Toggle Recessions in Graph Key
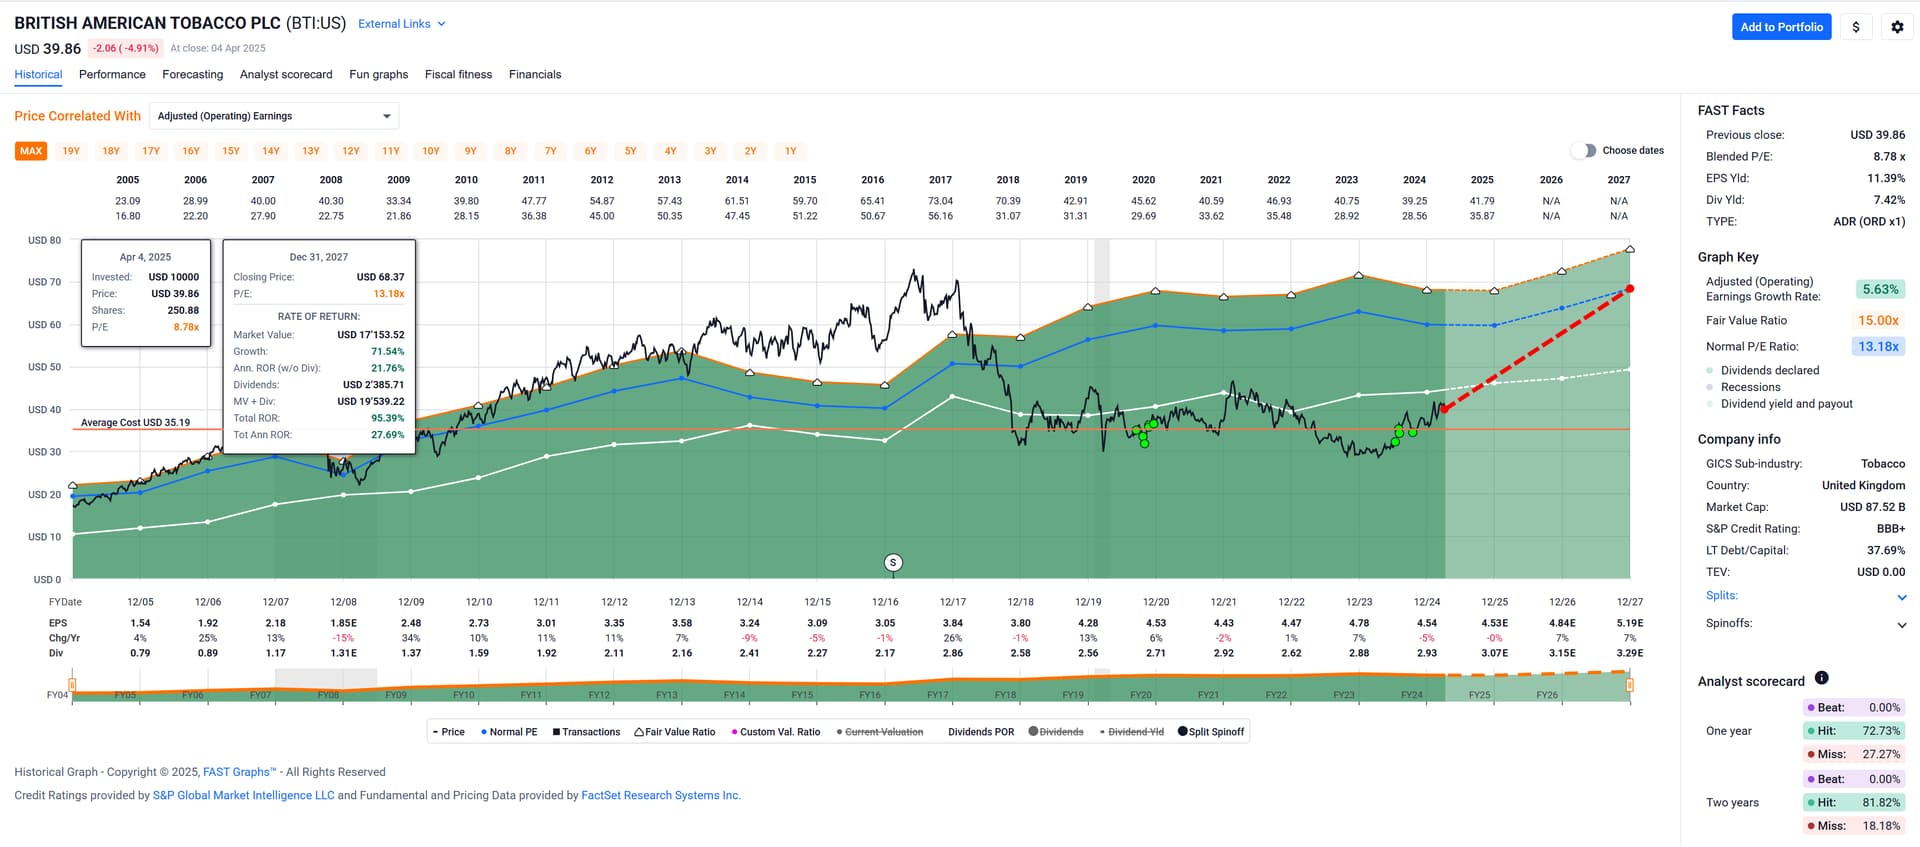The image size is (1920, 847). [1743, 387]
